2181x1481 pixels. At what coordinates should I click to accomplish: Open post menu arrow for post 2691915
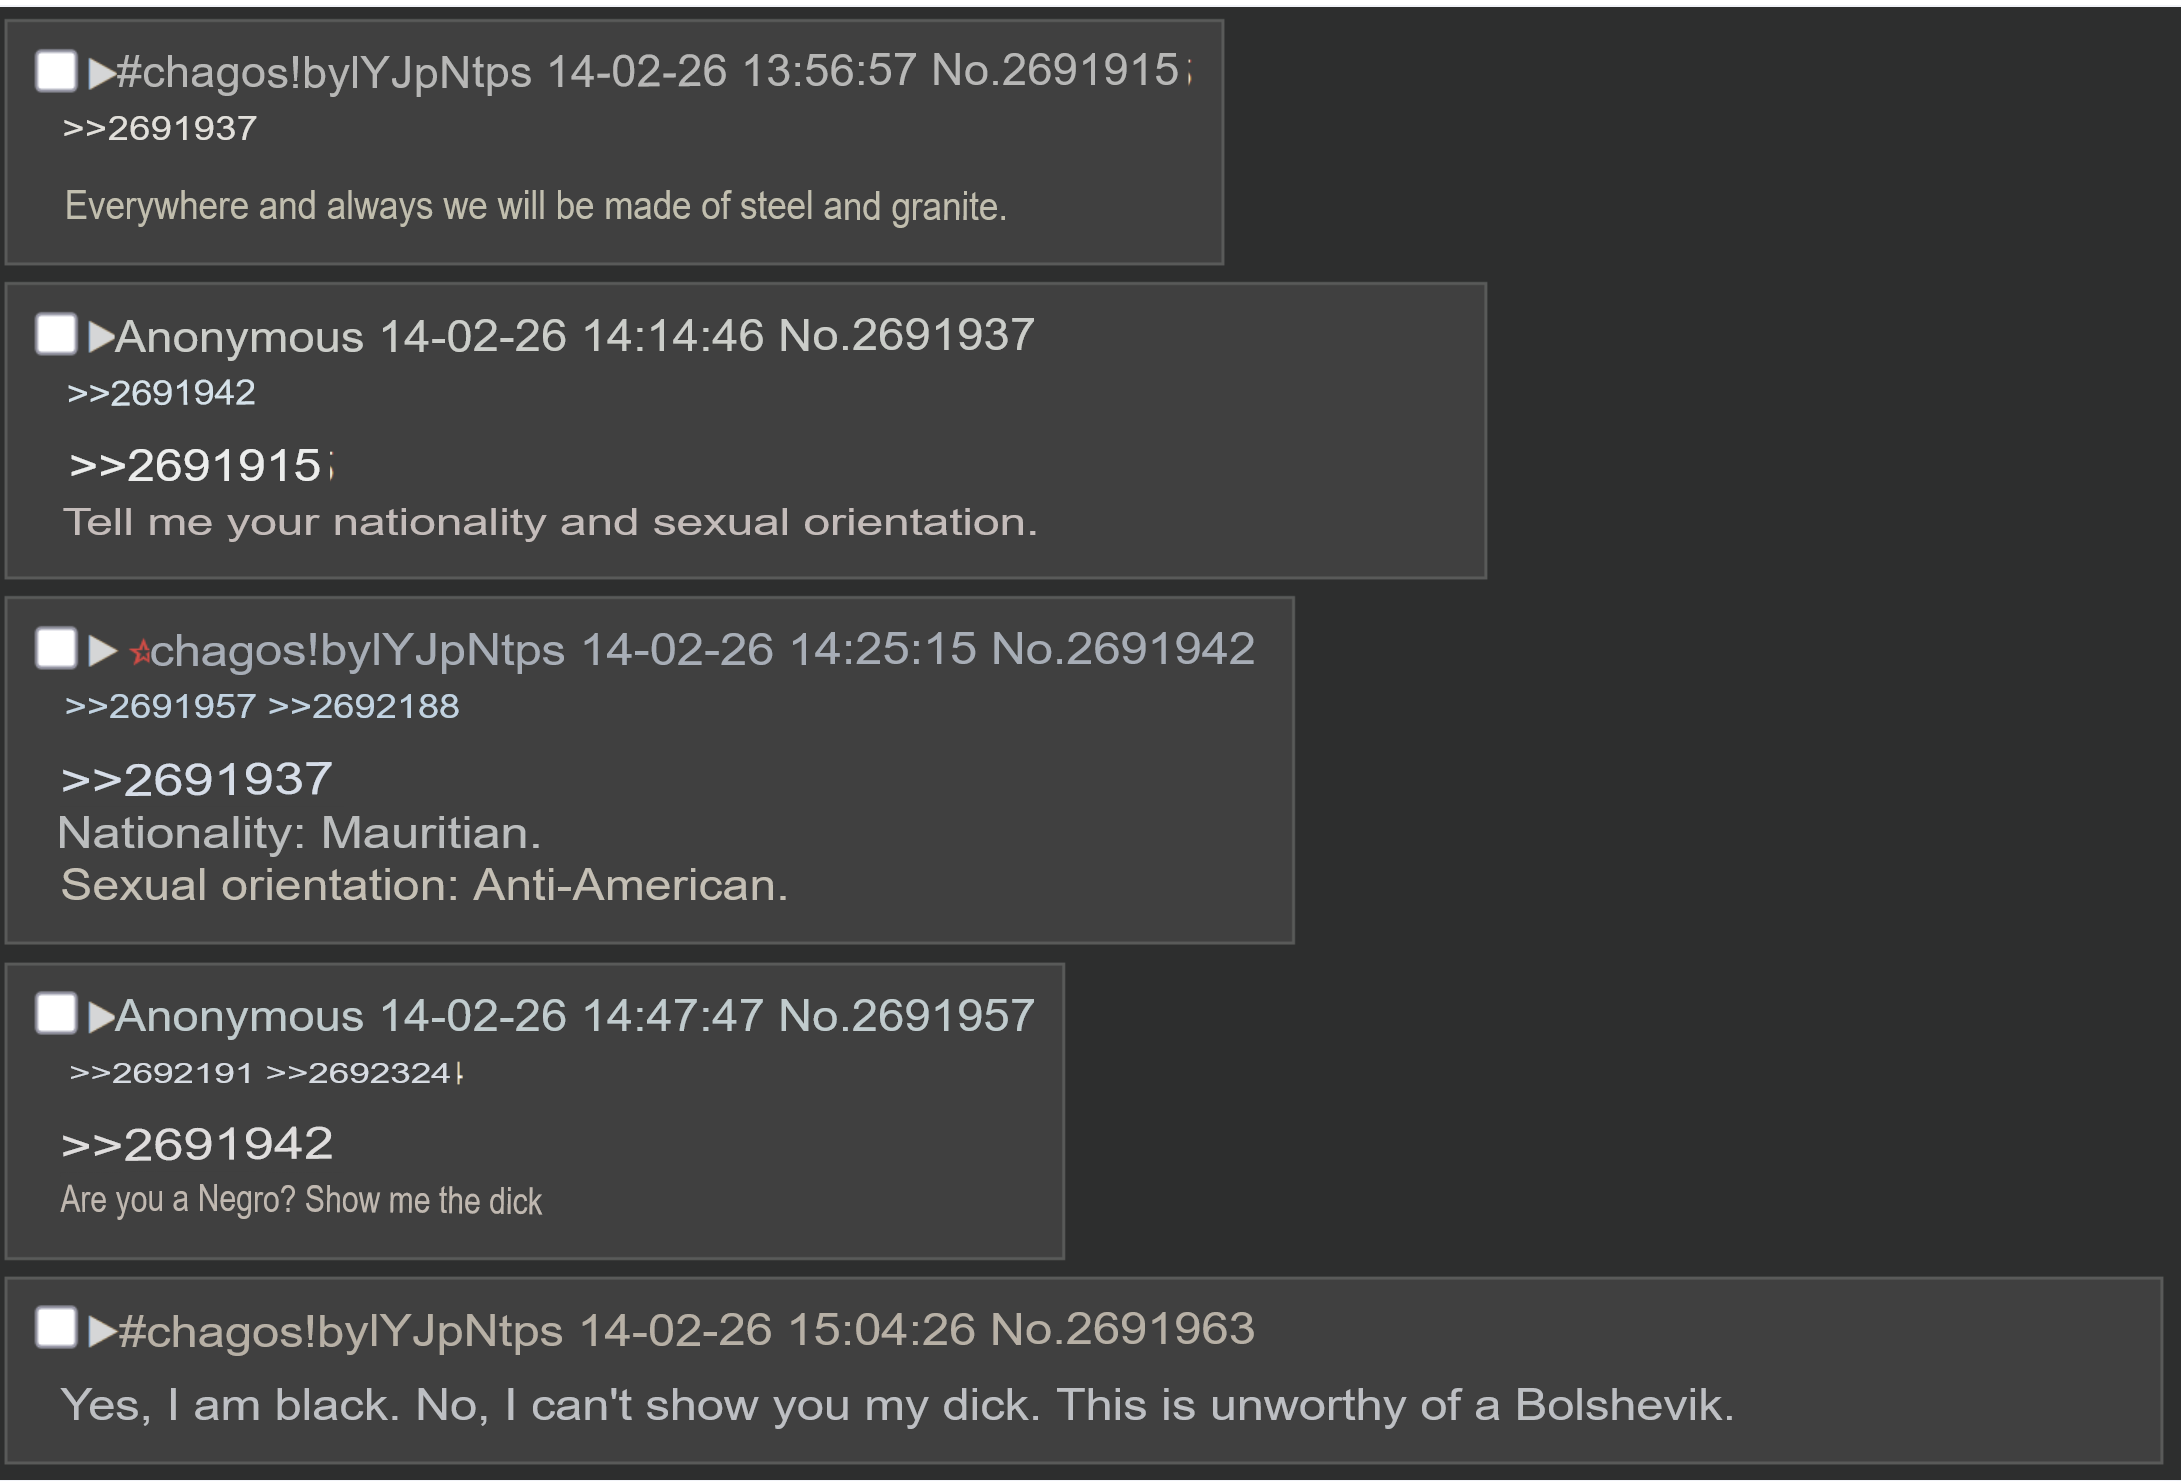point(101,73)
